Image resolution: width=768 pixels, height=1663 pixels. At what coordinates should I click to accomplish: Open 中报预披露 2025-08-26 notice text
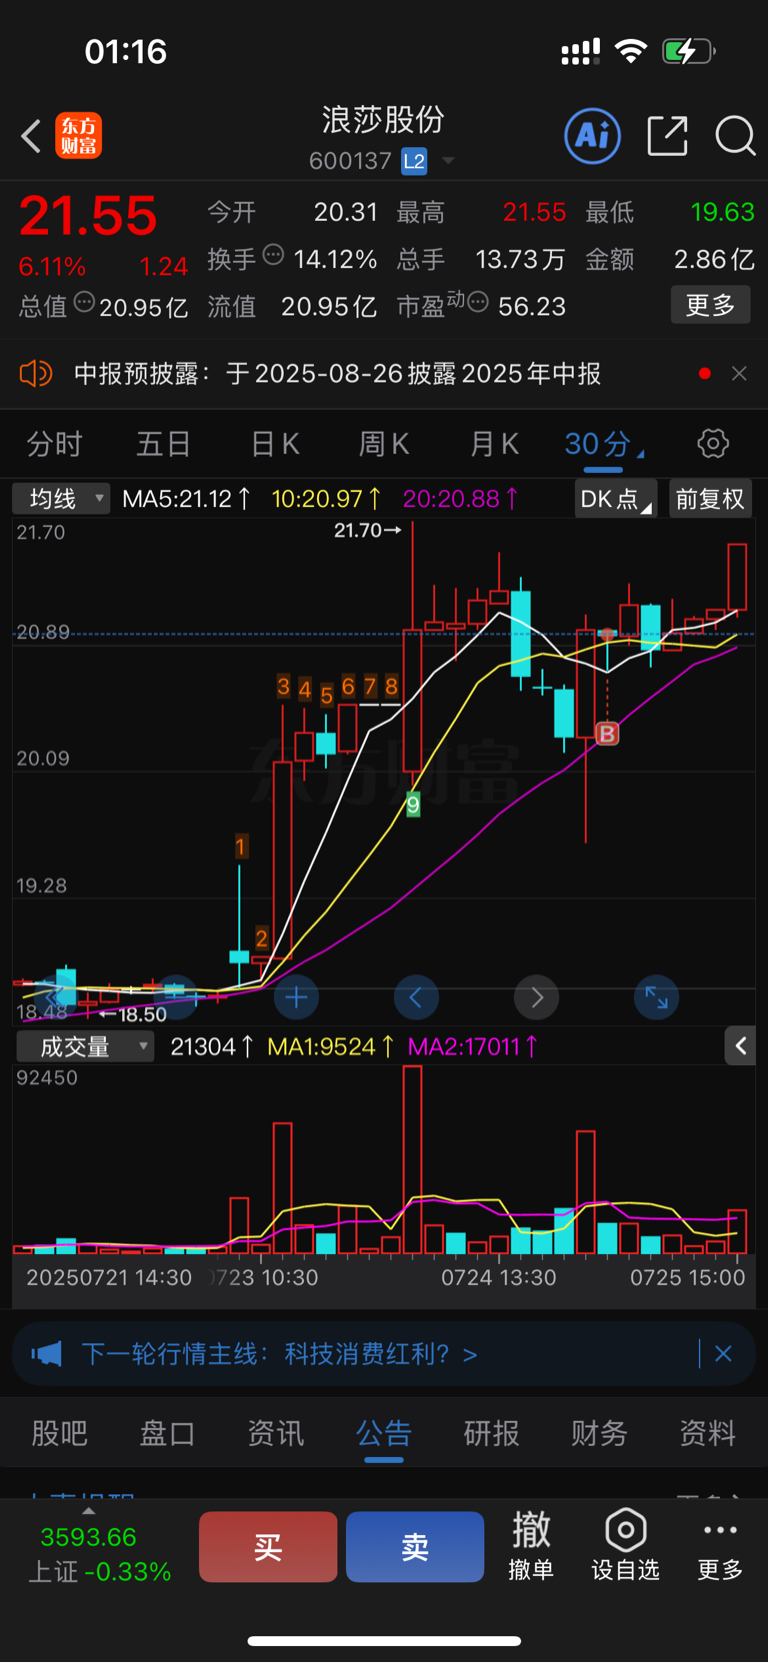click(x=337, y=374)
